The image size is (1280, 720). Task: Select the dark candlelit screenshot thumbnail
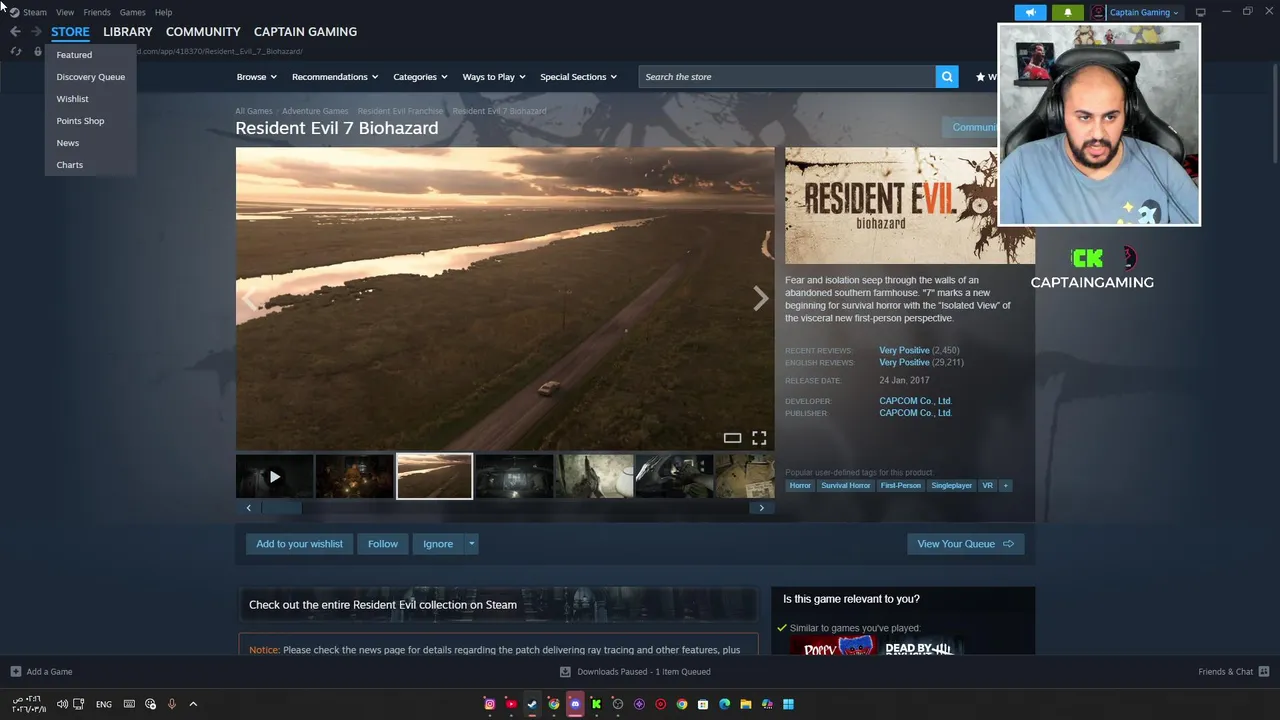point(354,477)
